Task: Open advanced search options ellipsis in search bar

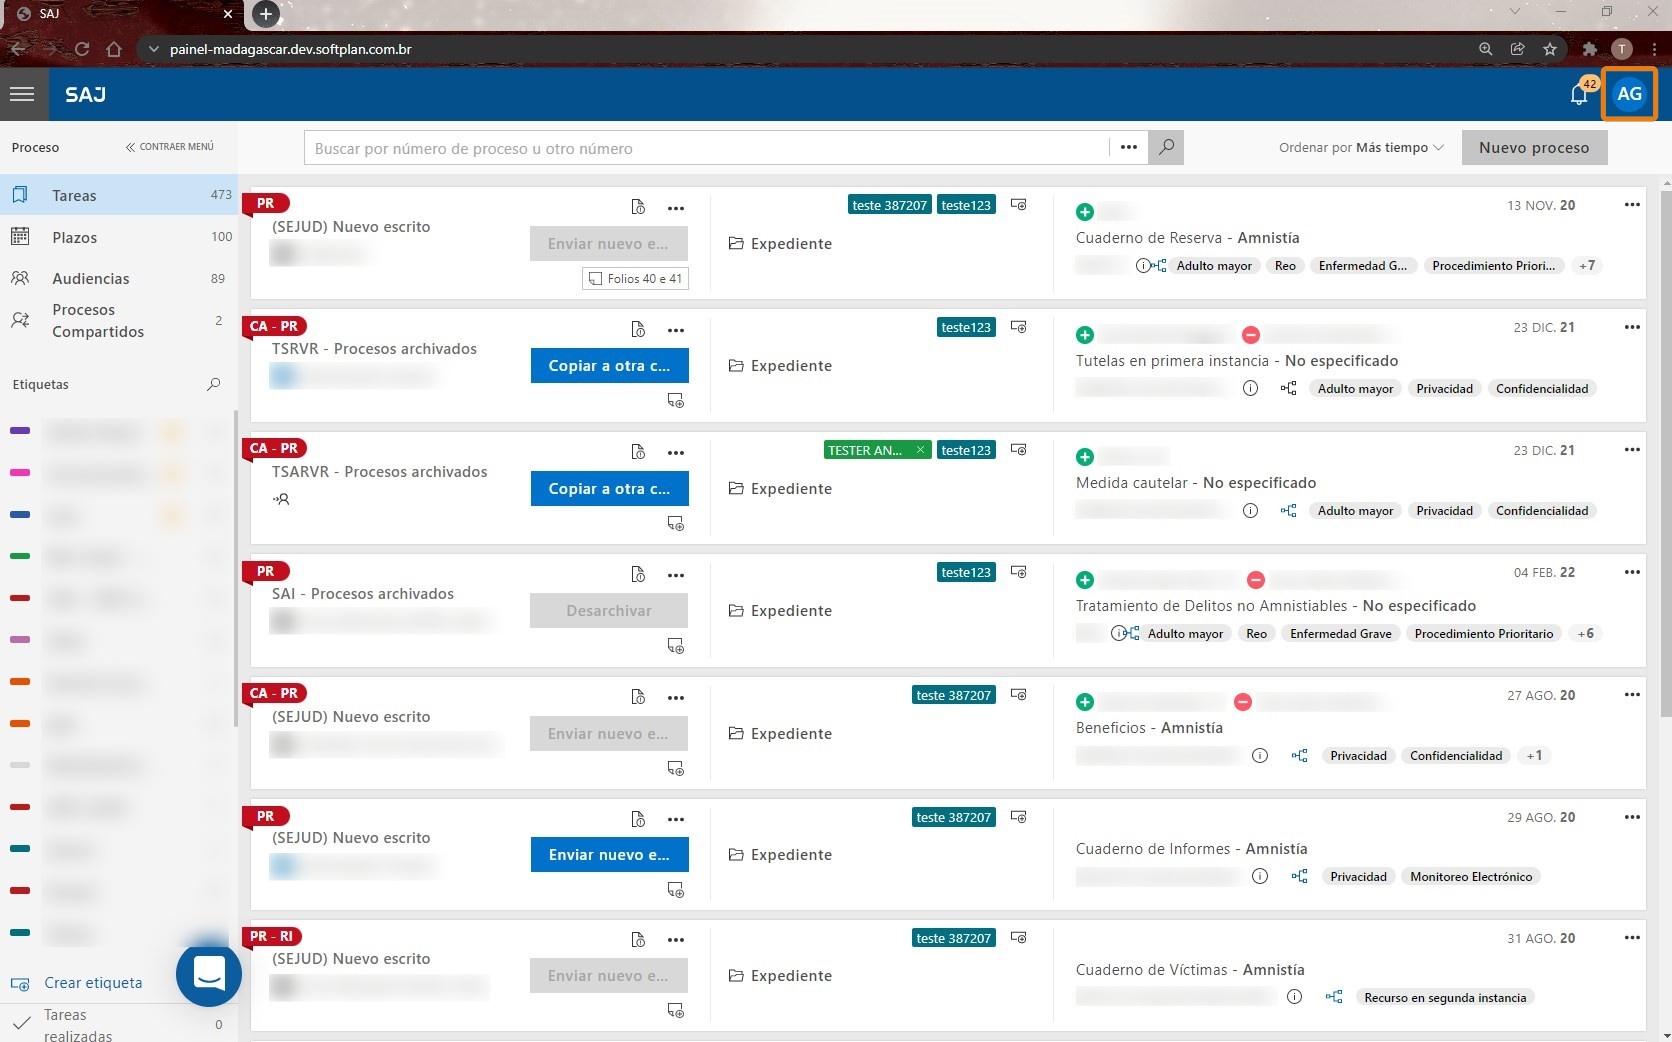Action: tap(1129, 148)
